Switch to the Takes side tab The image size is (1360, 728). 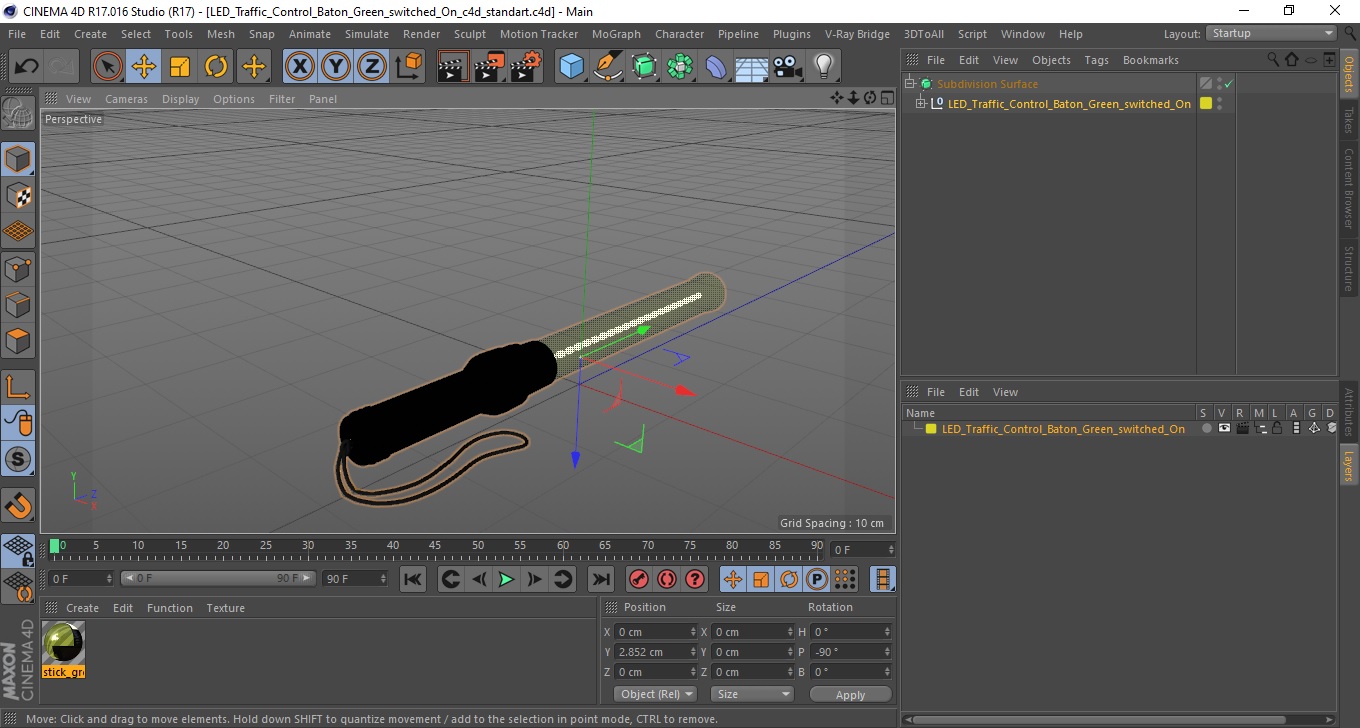pos(1349,120)
